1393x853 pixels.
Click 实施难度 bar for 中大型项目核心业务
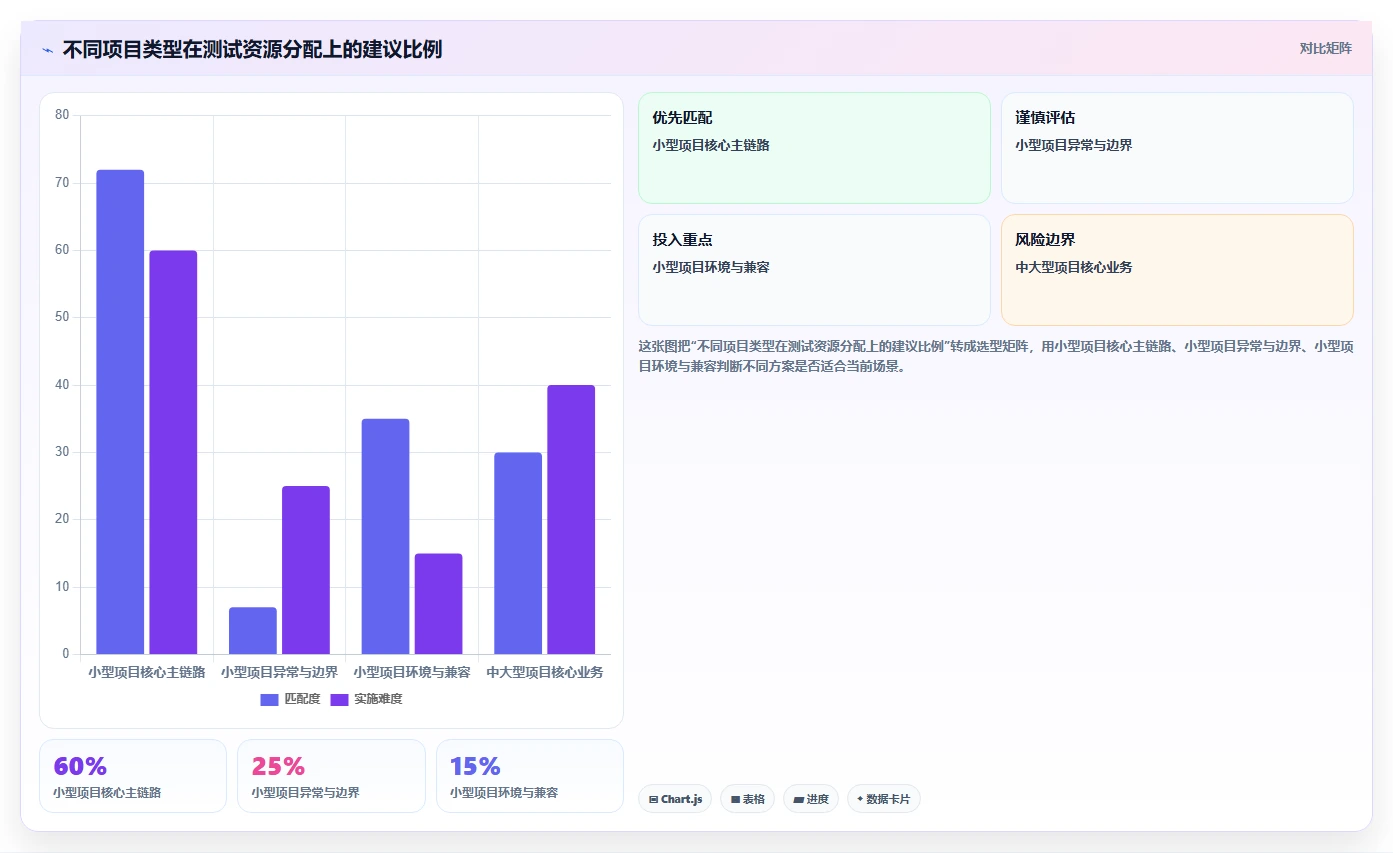coord(571,520)
